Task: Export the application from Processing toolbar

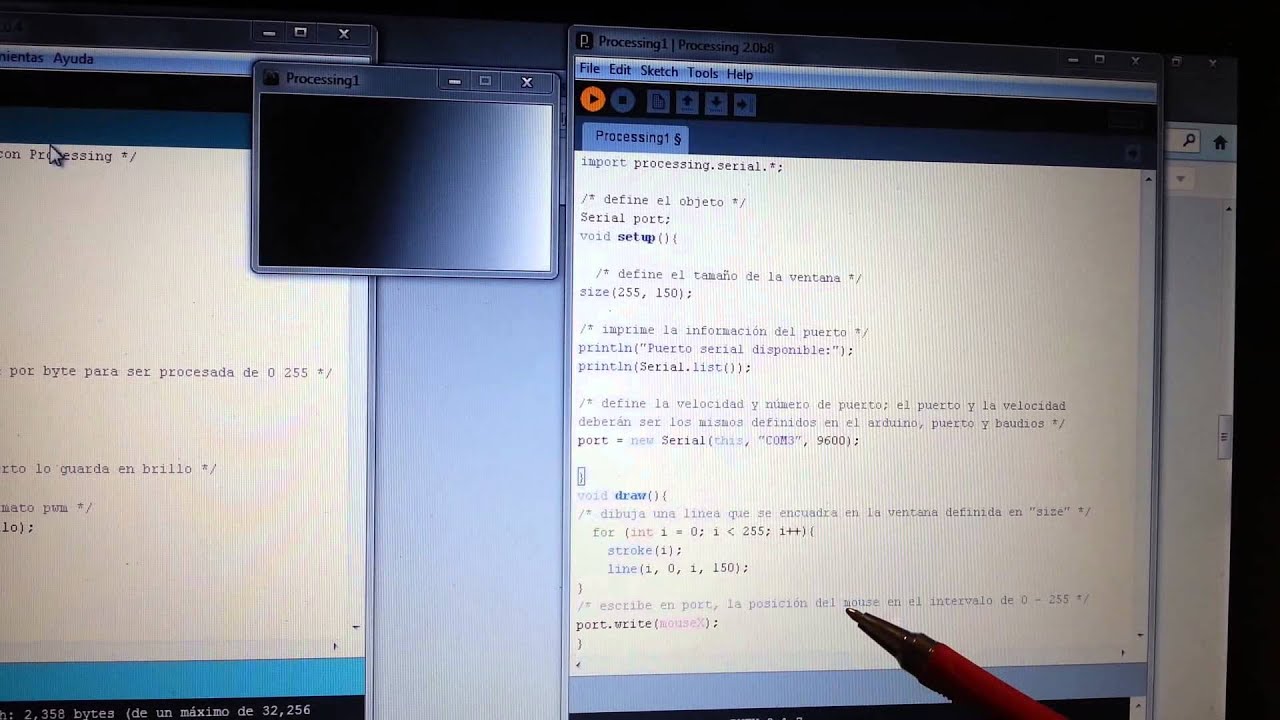Action: click(x=745, y=104)
